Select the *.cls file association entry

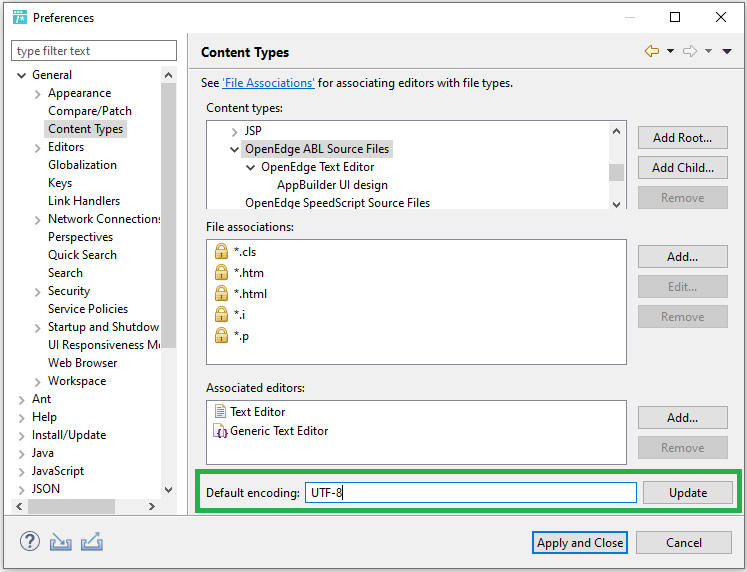coord(245,252)
